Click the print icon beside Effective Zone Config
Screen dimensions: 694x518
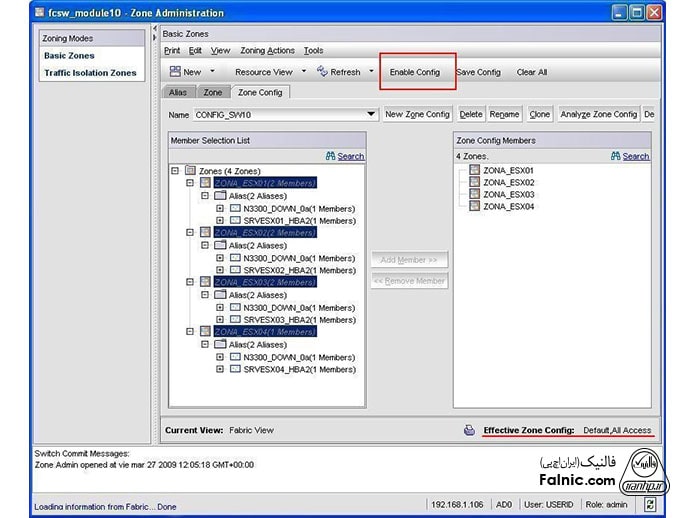[469, 431]
